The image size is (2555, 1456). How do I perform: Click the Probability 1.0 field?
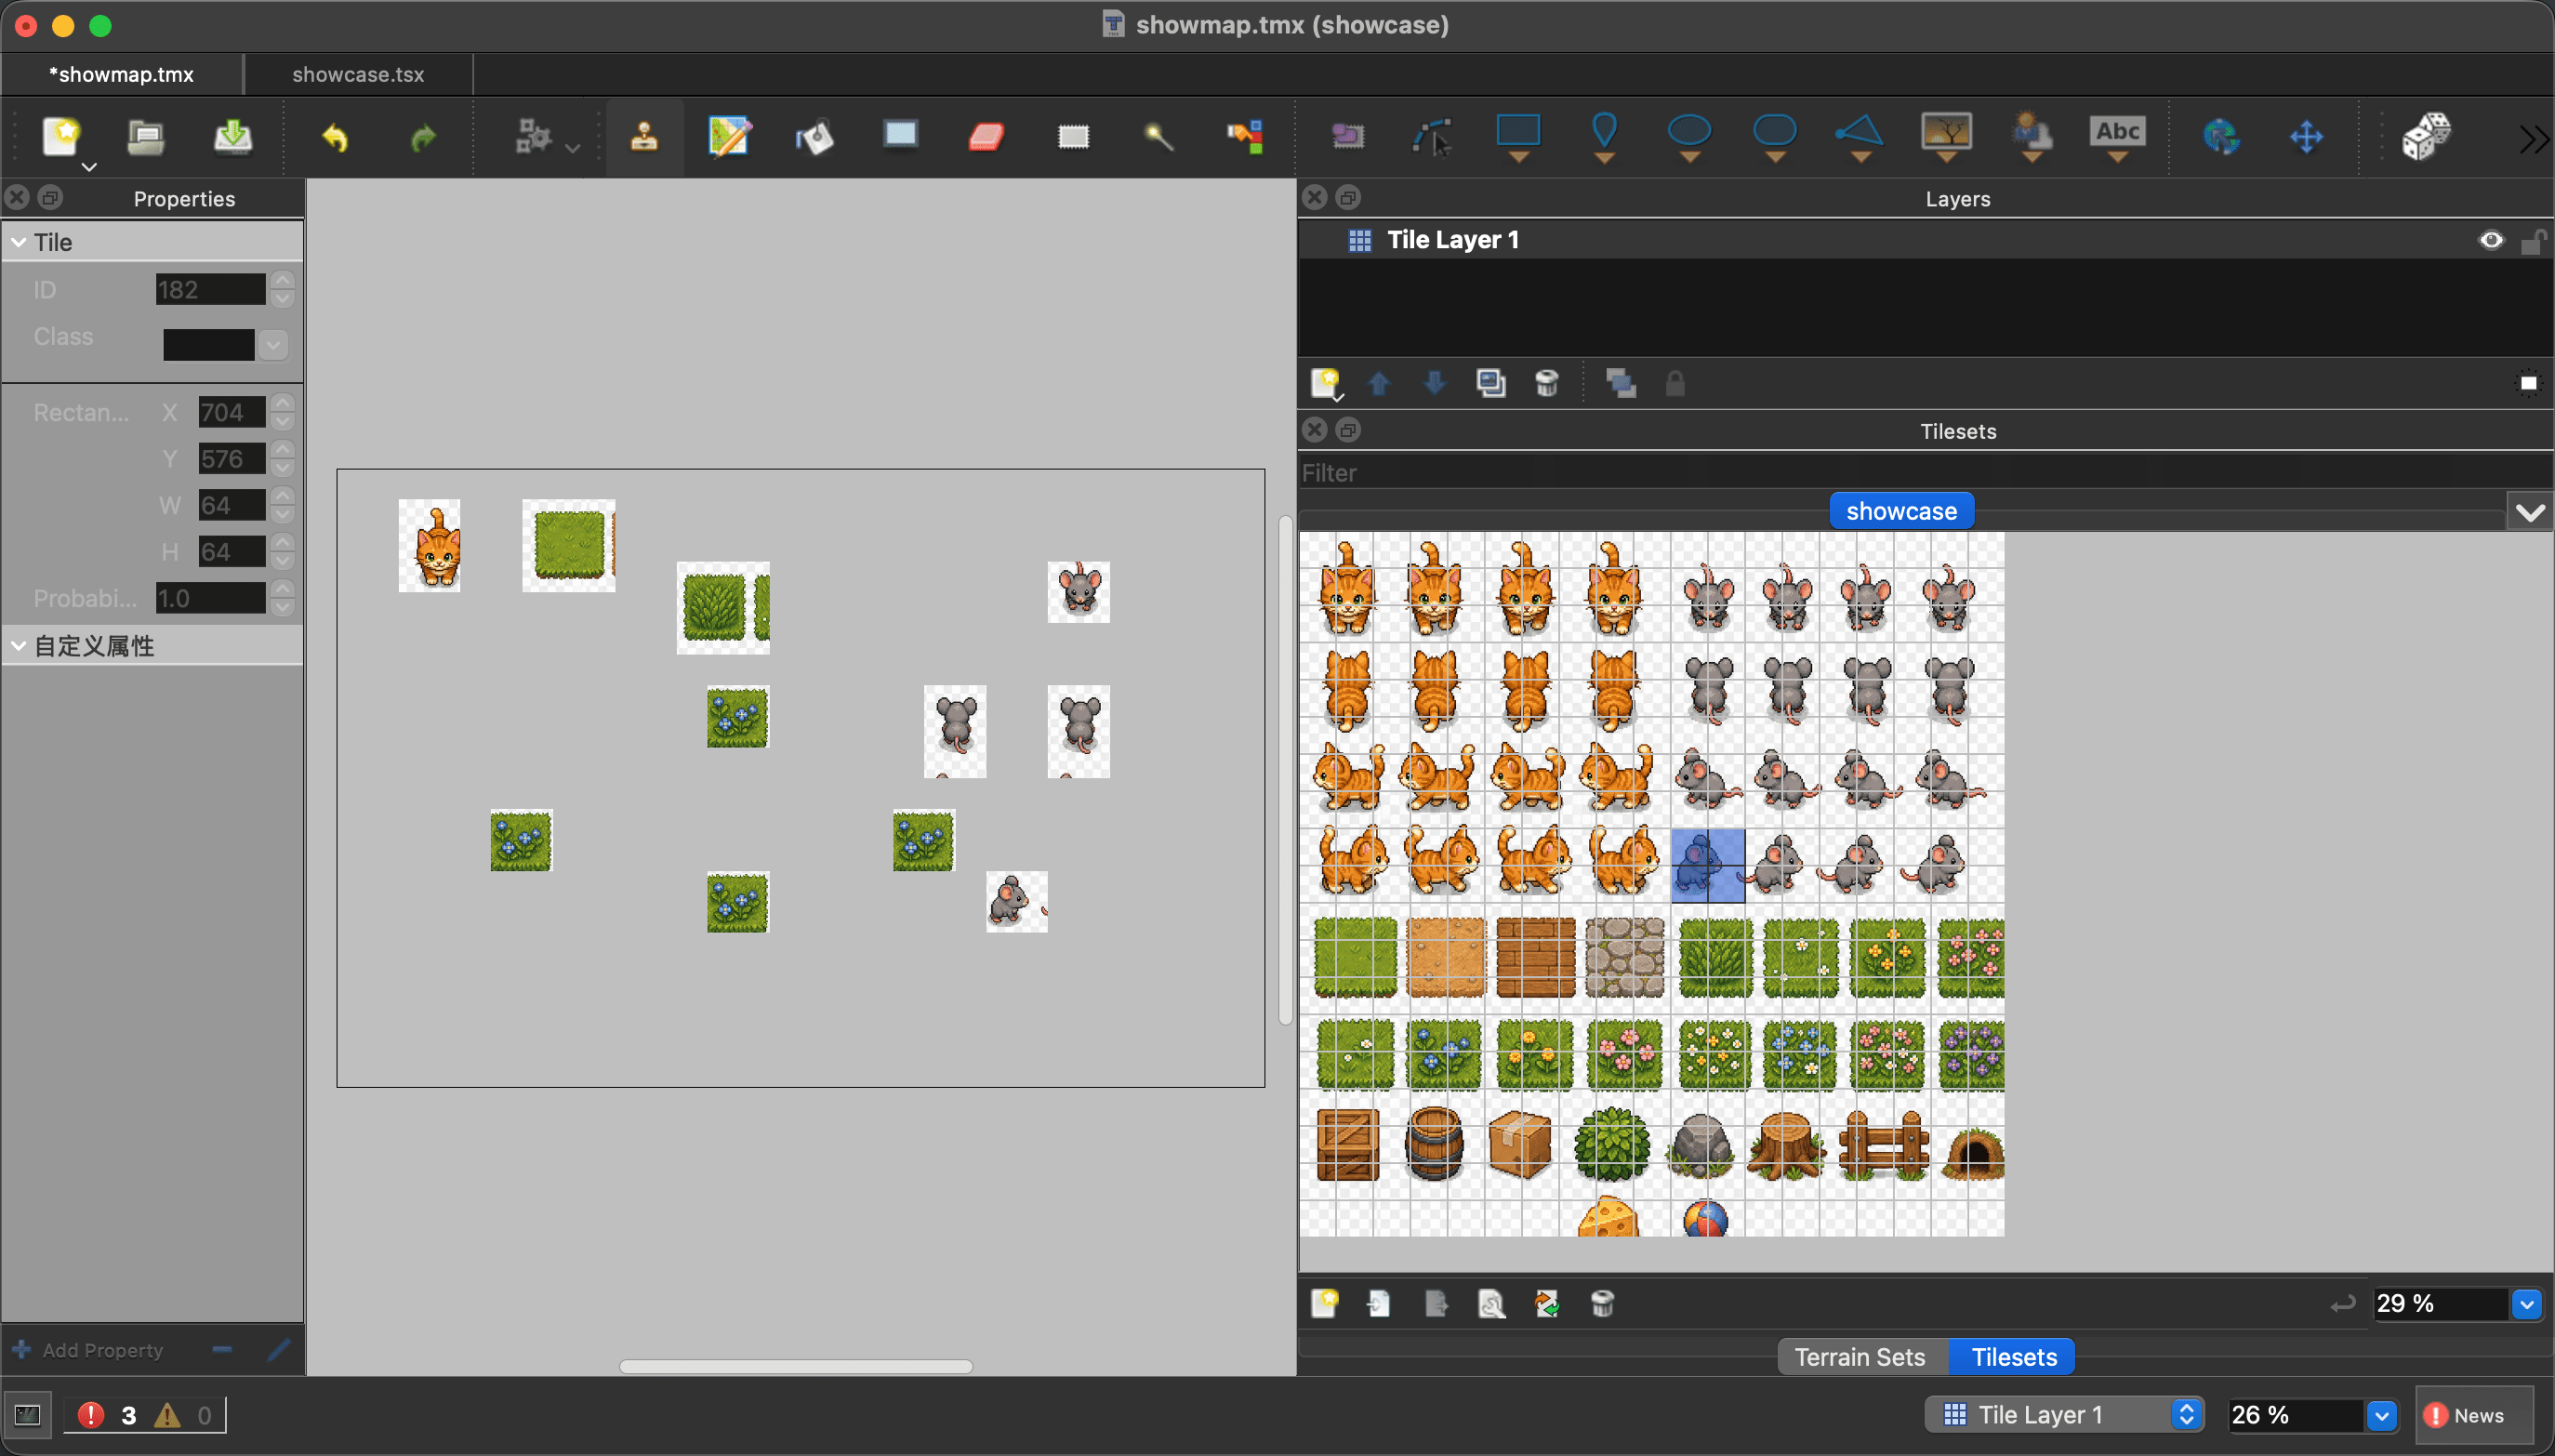pyautogui.click(x=210, y=598)
